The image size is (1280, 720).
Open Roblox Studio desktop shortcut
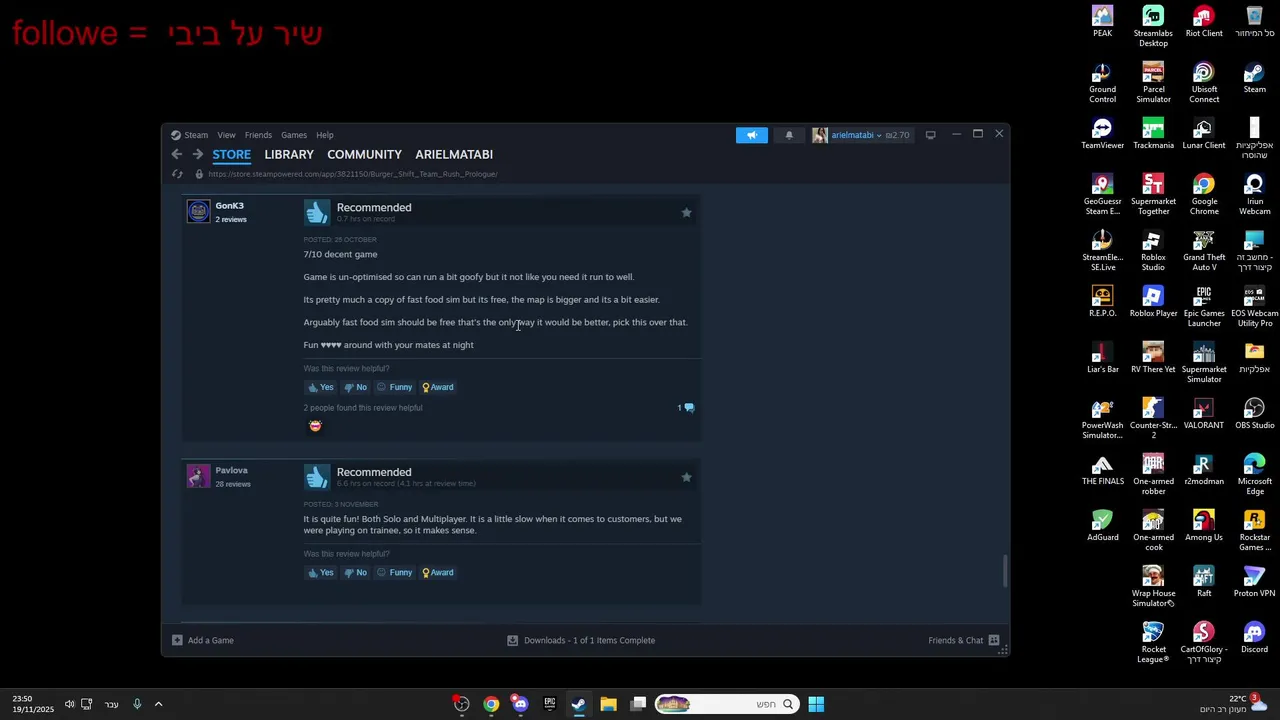pos(1153,251)
